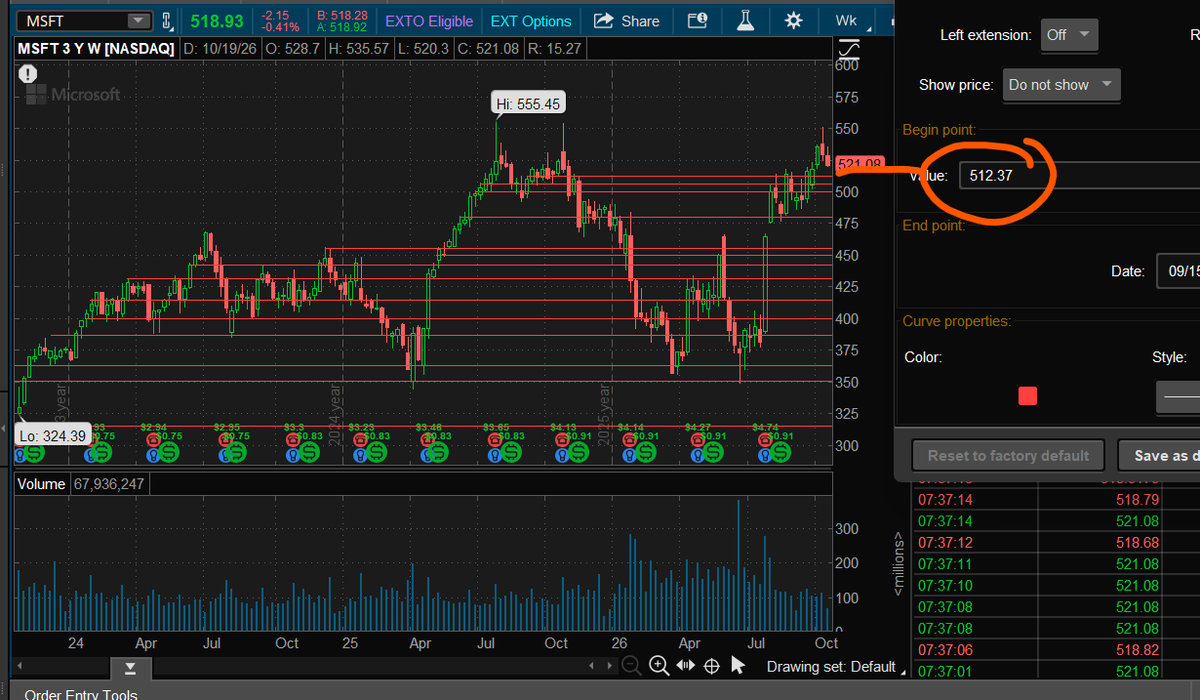1200x700 pixels.
Task: Open the Left extension Off dropdown
Action: [x=1069, y=35]
